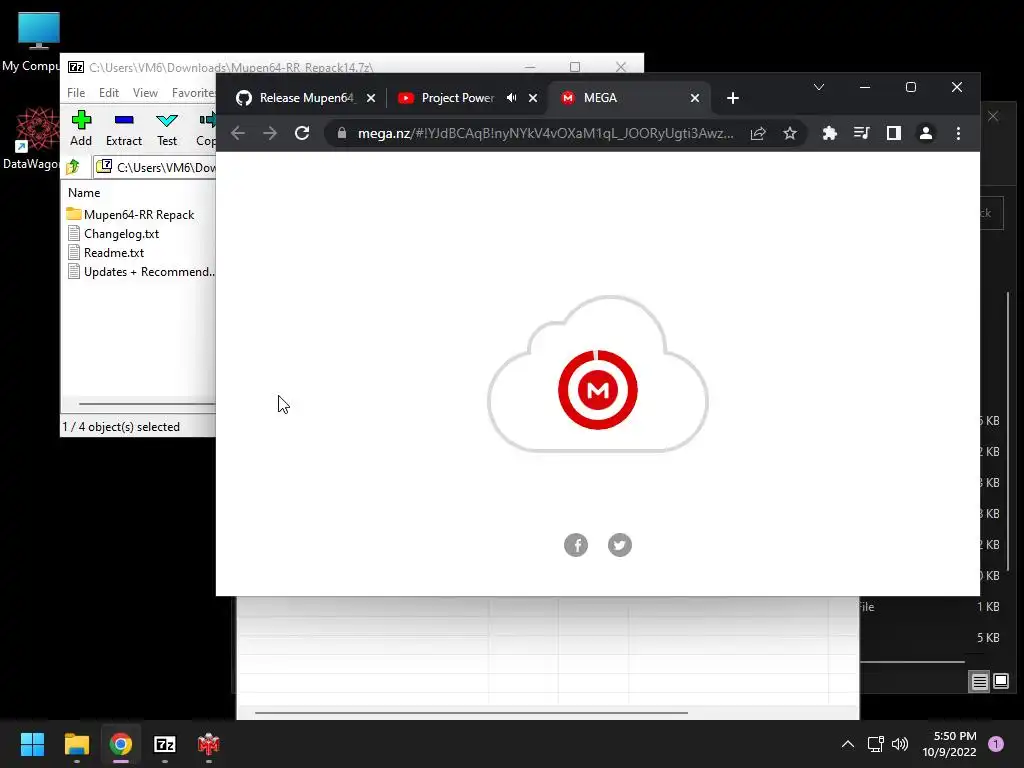Open Chrome media controls icon
1024x768 pixels.
tap(861, 133)
